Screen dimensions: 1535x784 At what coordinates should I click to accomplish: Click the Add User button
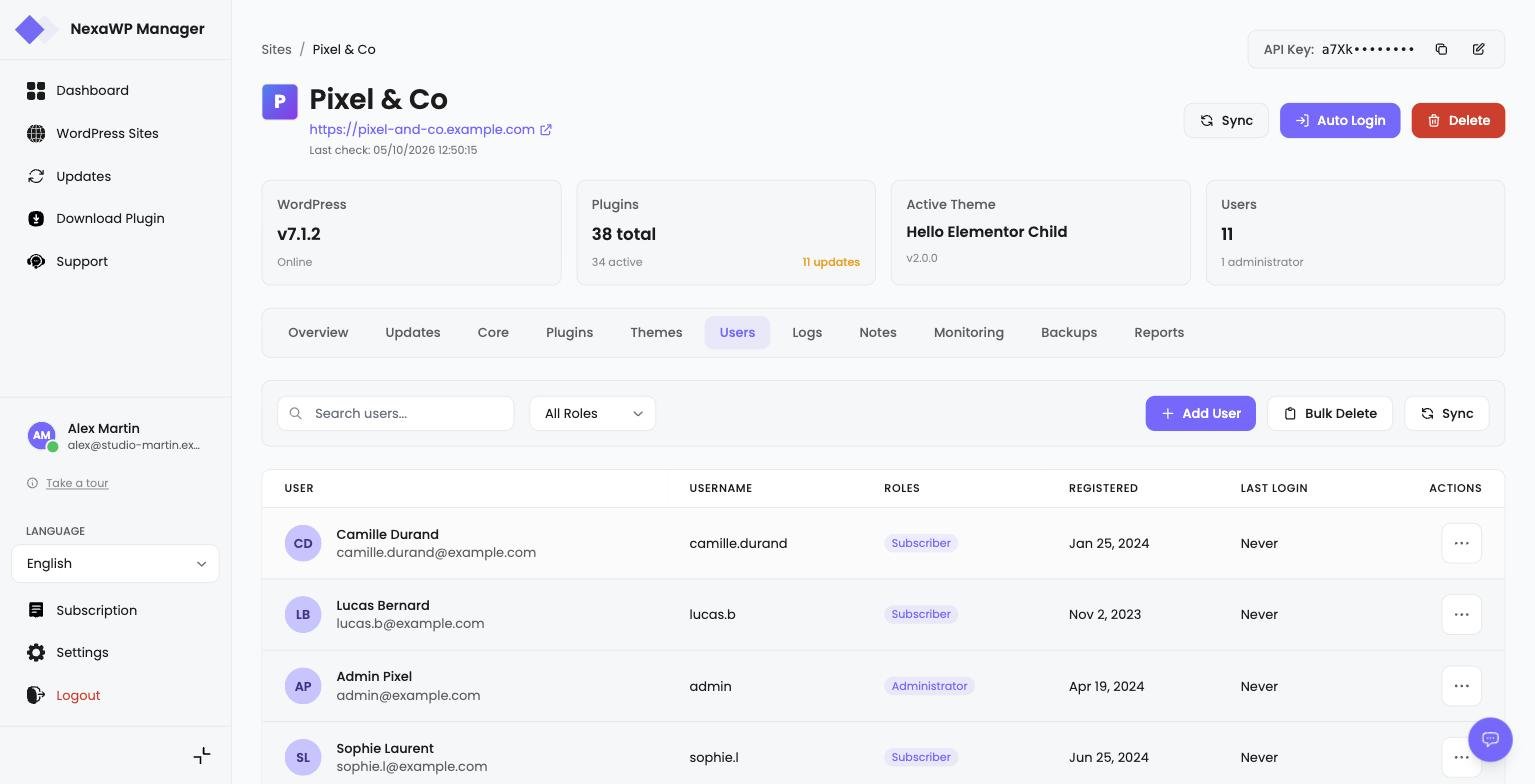click(1200, 414)
